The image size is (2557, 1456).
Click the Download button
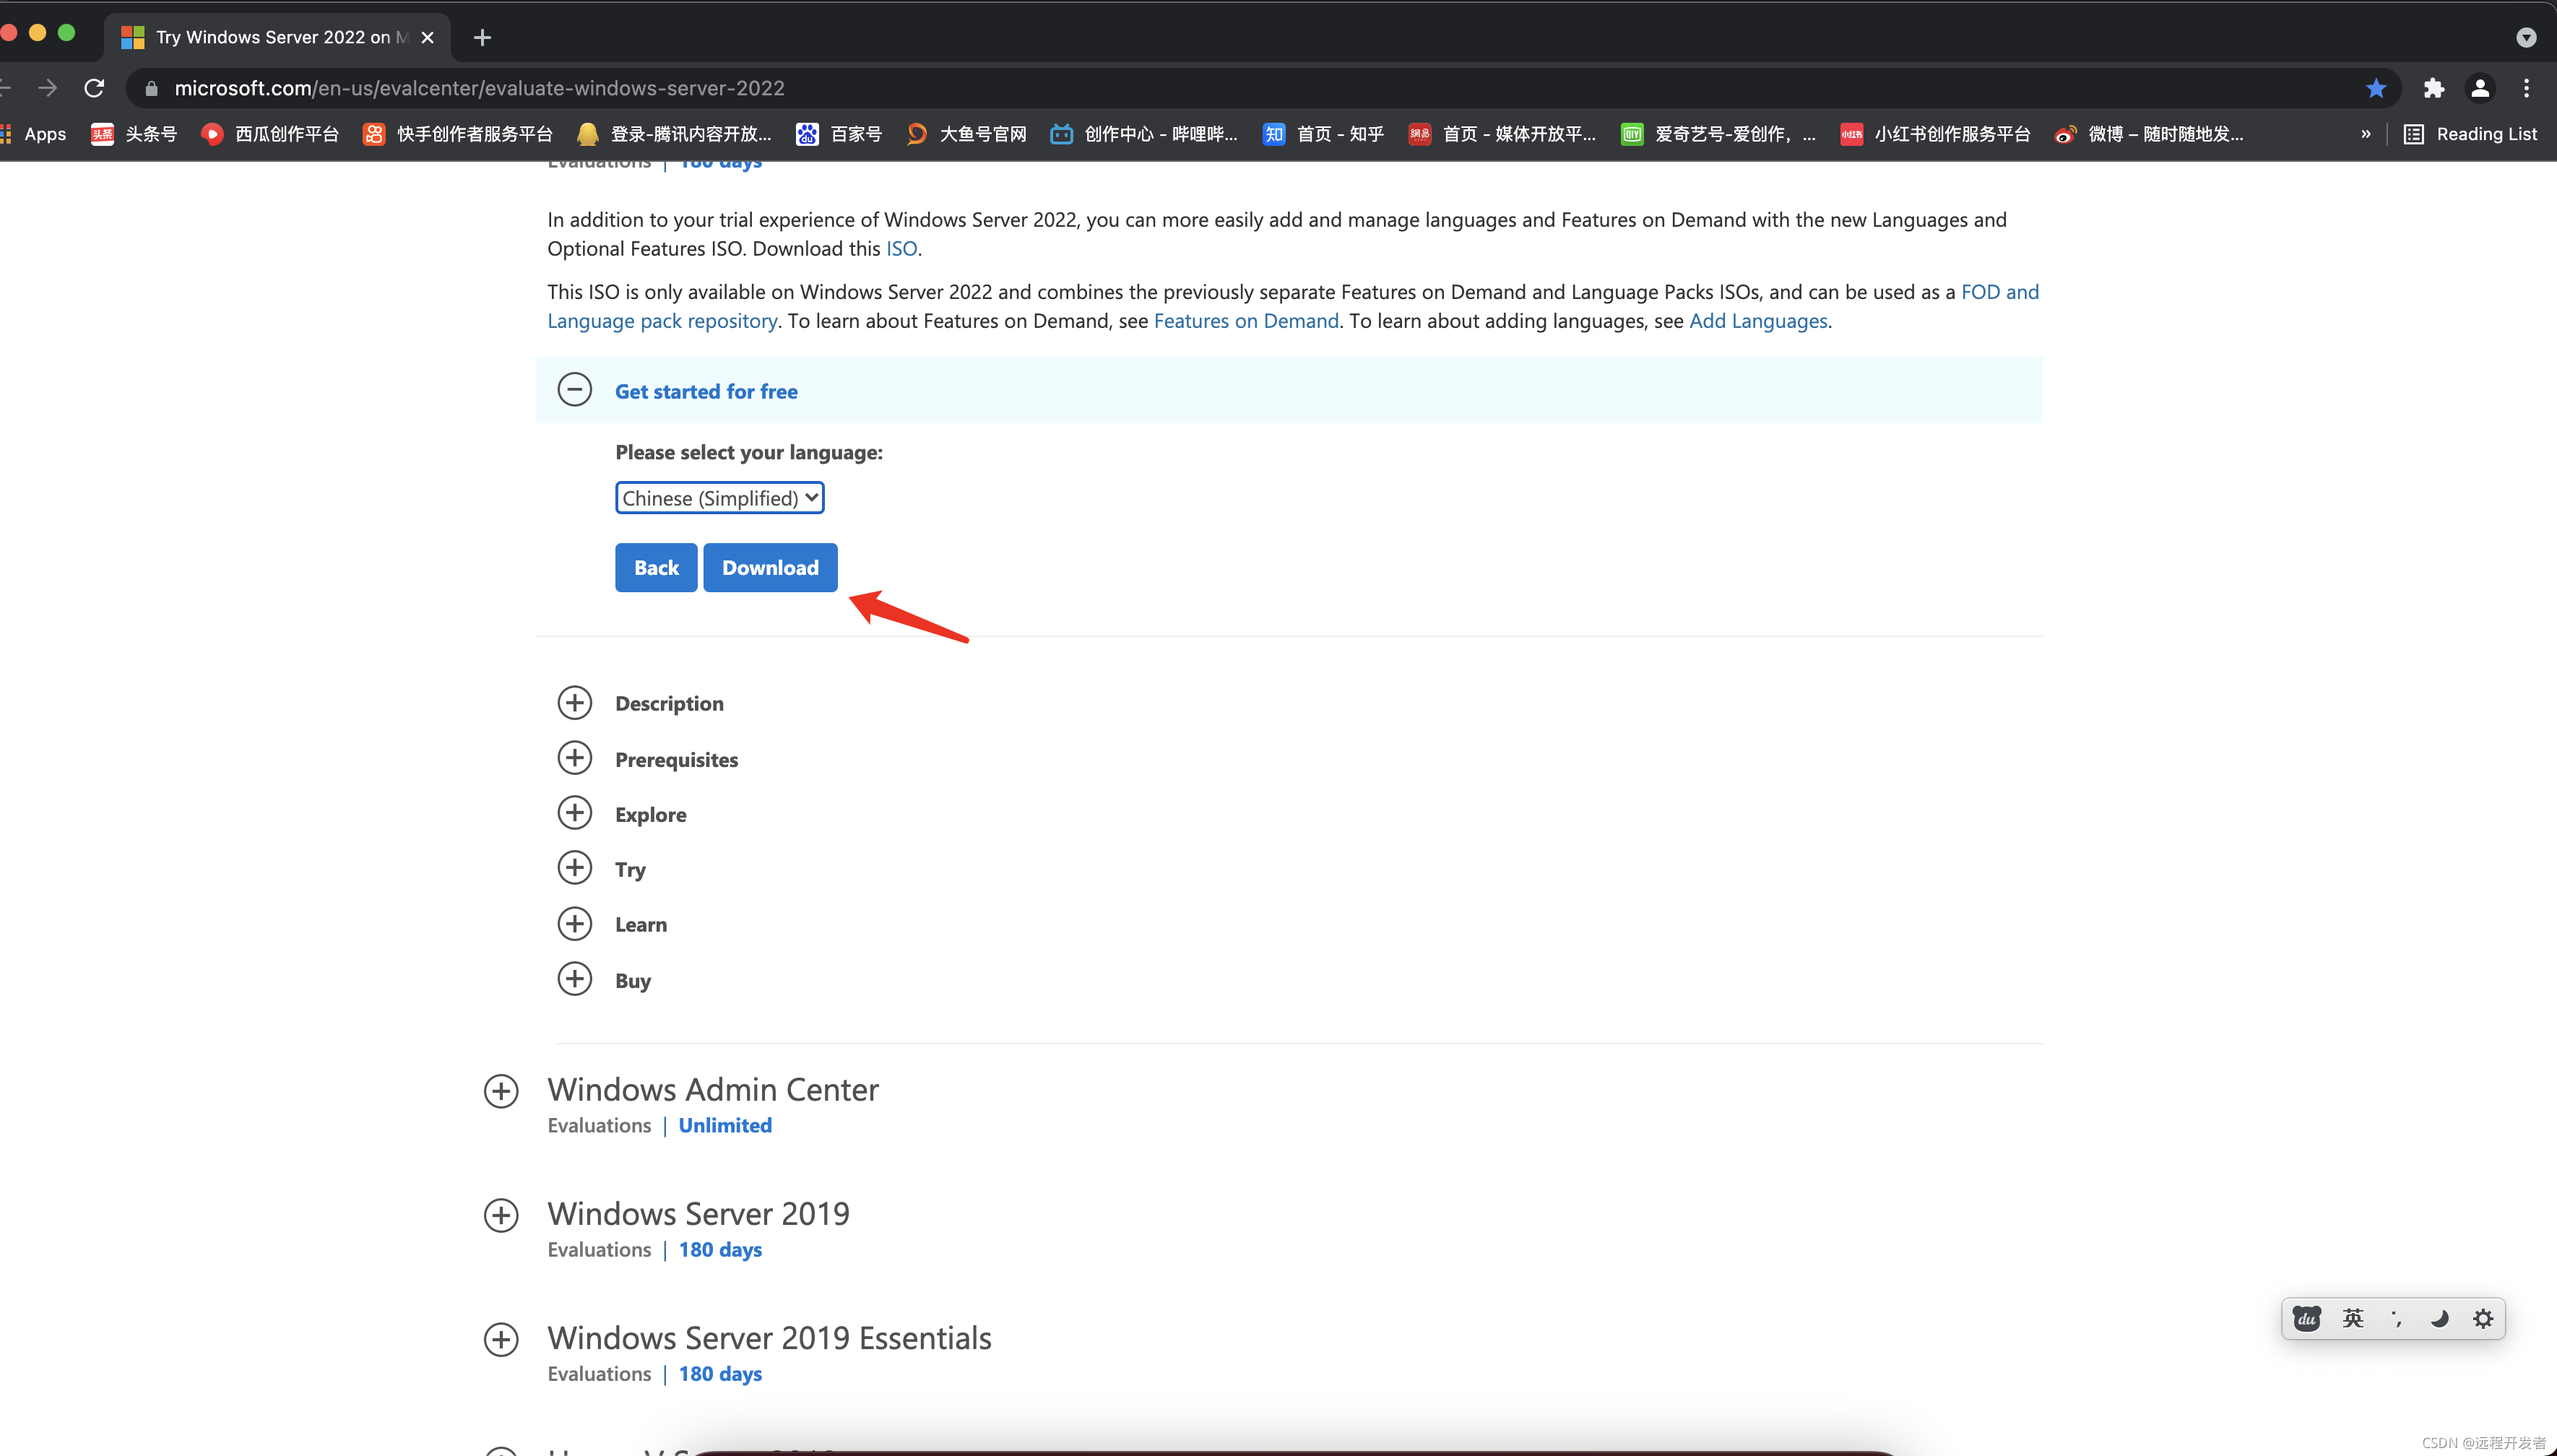(x=770, y=568)
